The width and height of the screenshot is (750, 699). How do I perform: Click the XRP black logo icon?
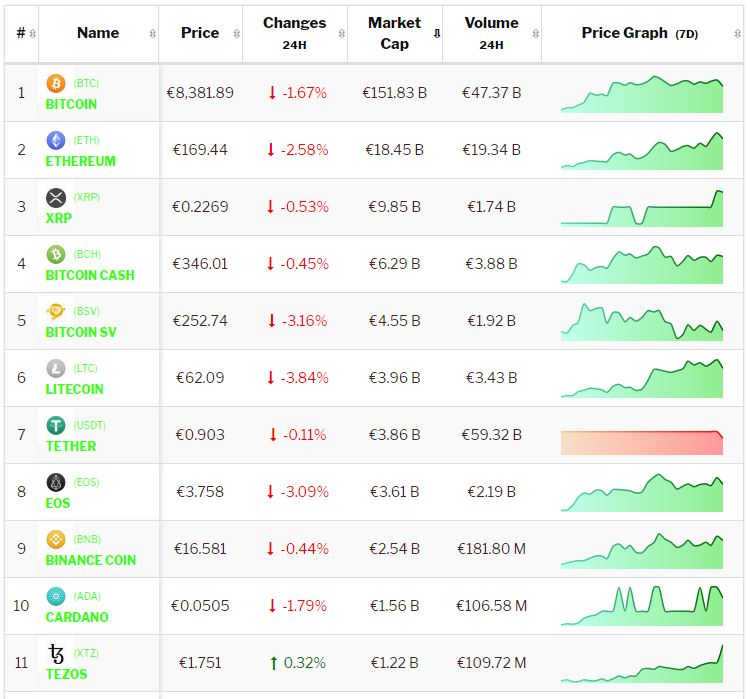coord(56,198)
